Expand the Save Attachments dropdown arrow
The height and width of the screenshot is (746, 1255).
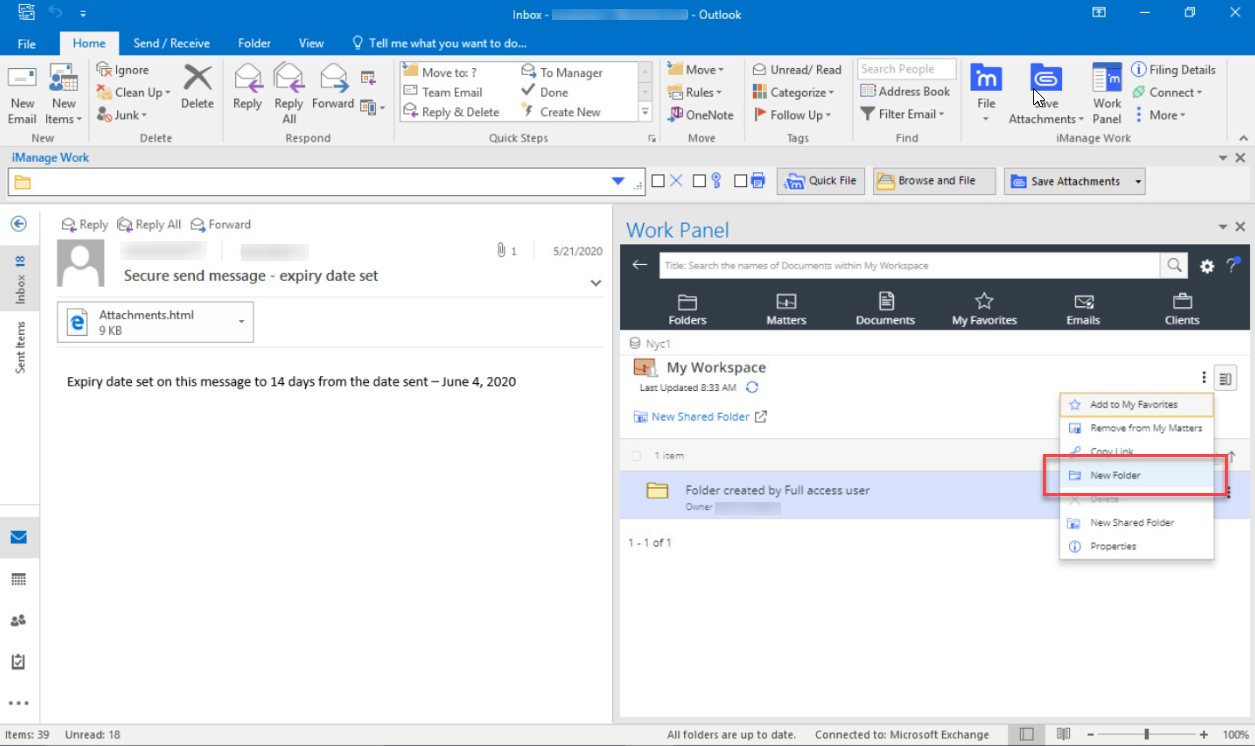point(1137,182)
